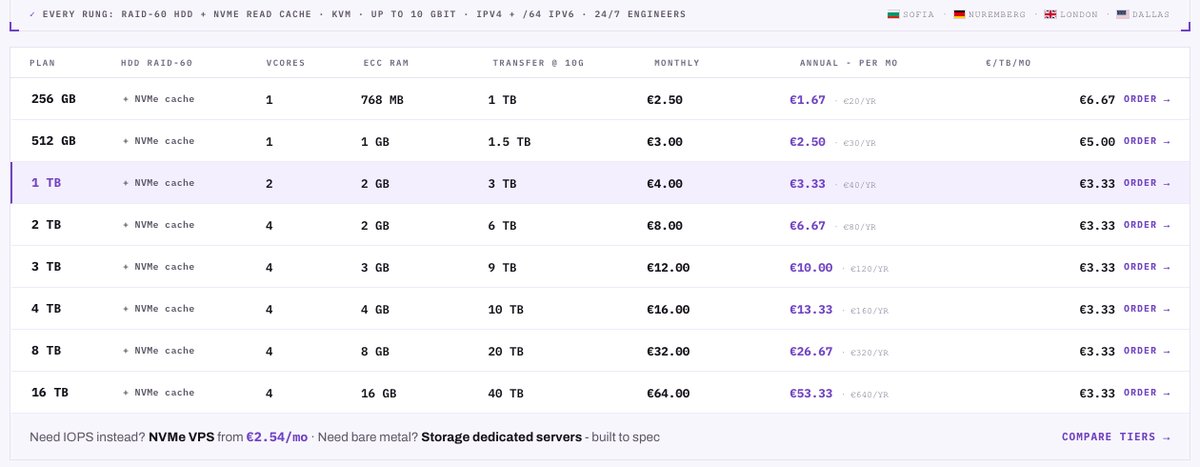Open the Storage dedicated servers link
Image resolution: width=1200 pixels, height=467 pixels.
pyautogui.click(x=500, y=437)
